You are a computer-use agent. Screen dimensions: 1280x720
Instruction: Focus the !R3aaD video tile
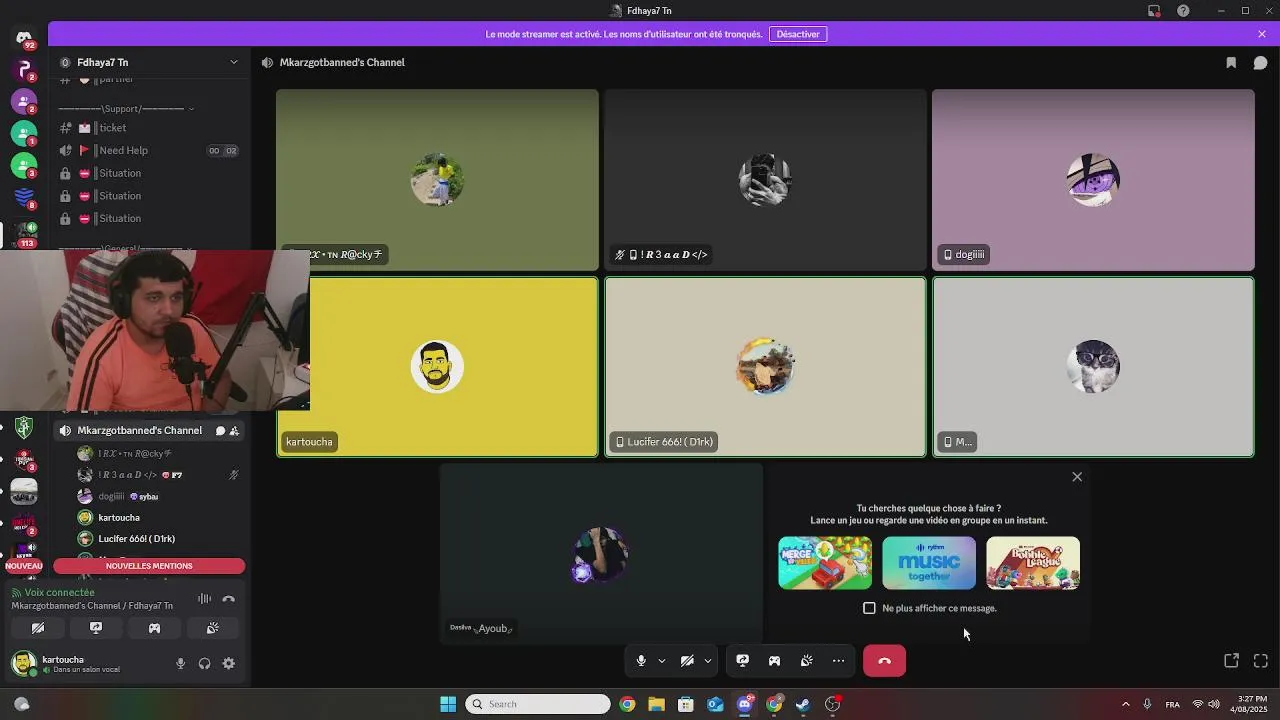click(765, 180)
